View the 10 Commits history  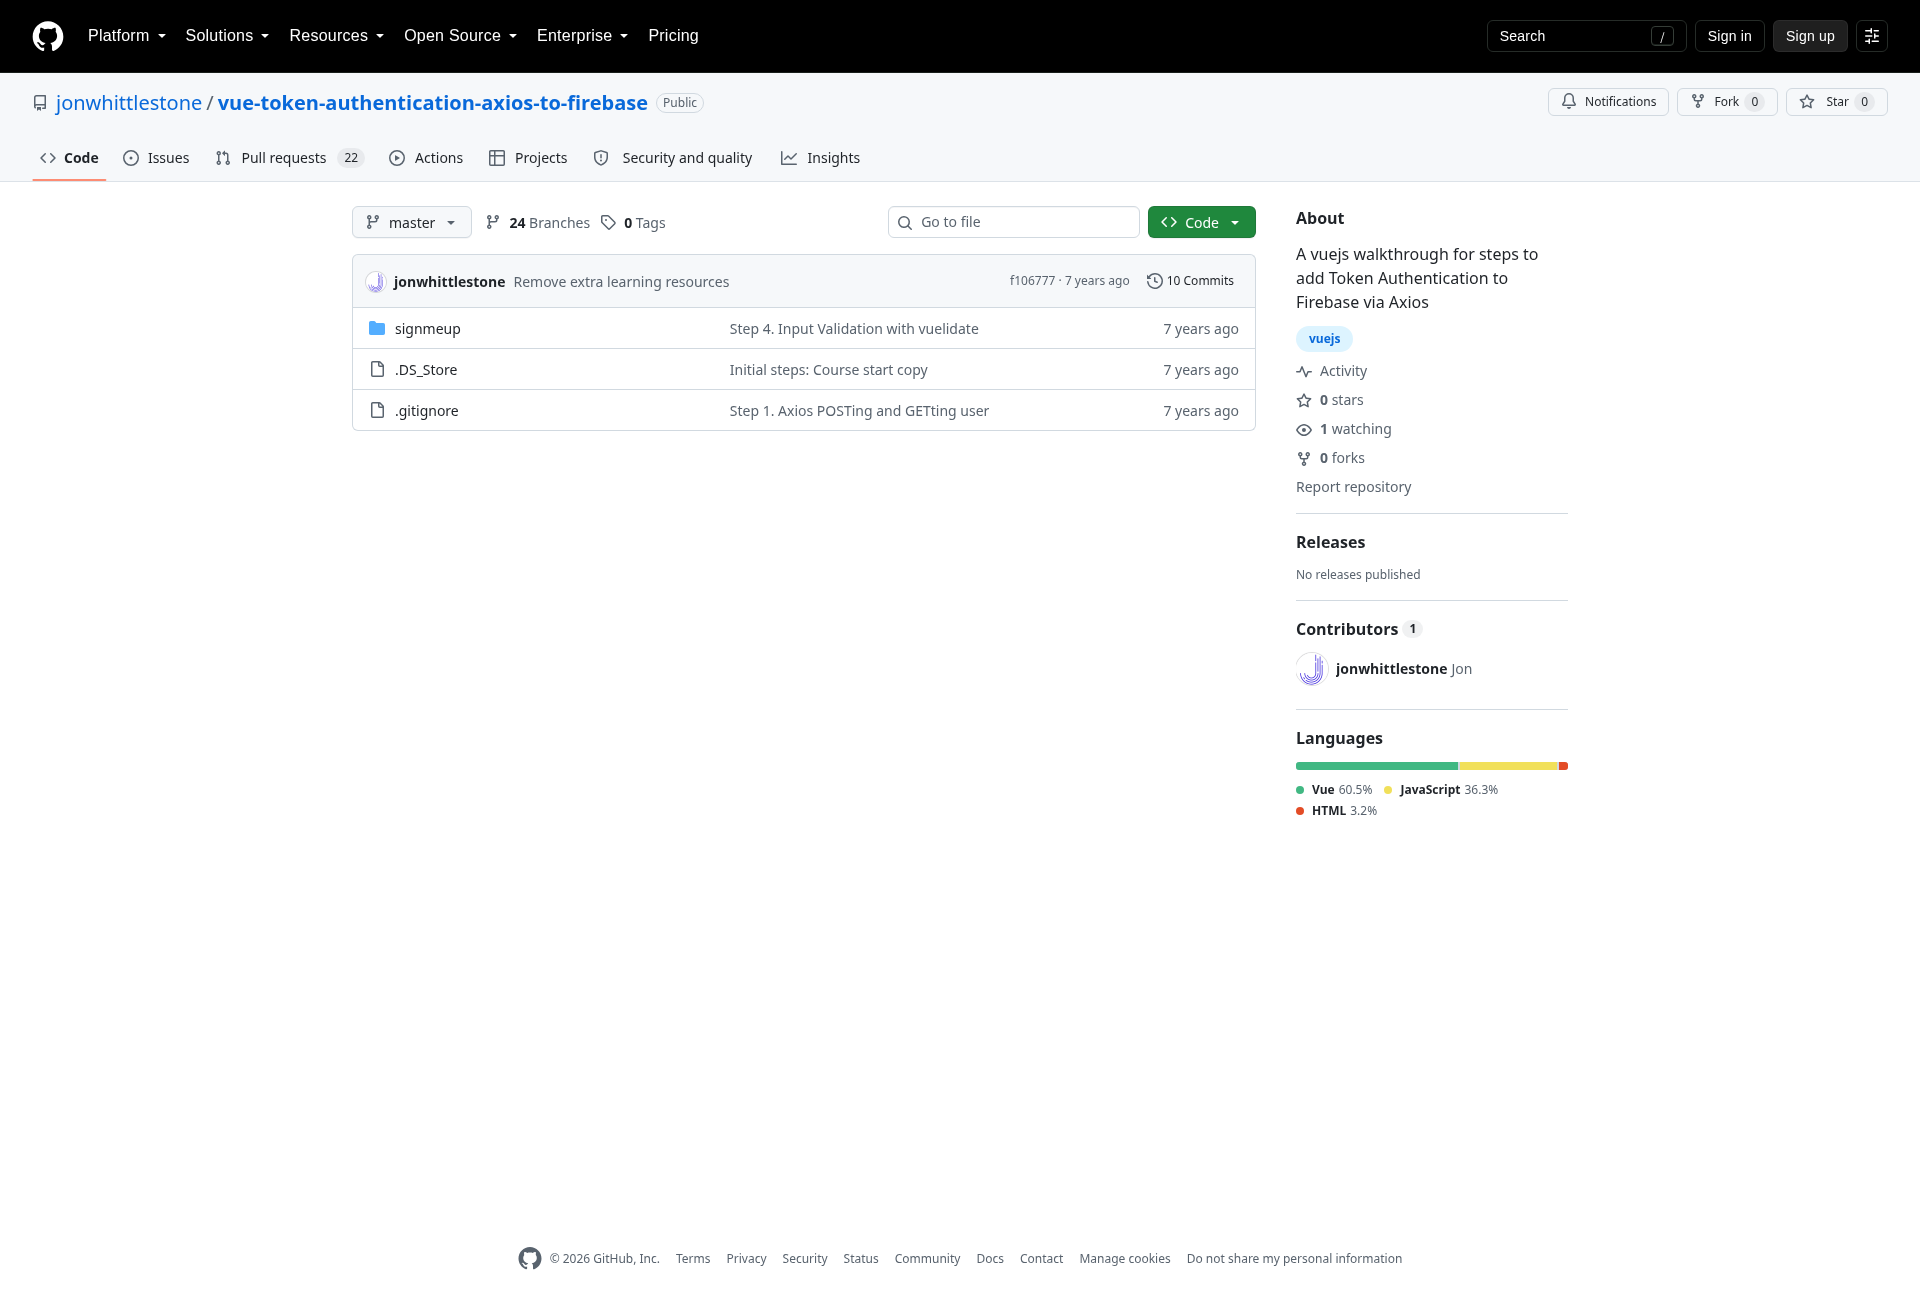pos(1190,281)
